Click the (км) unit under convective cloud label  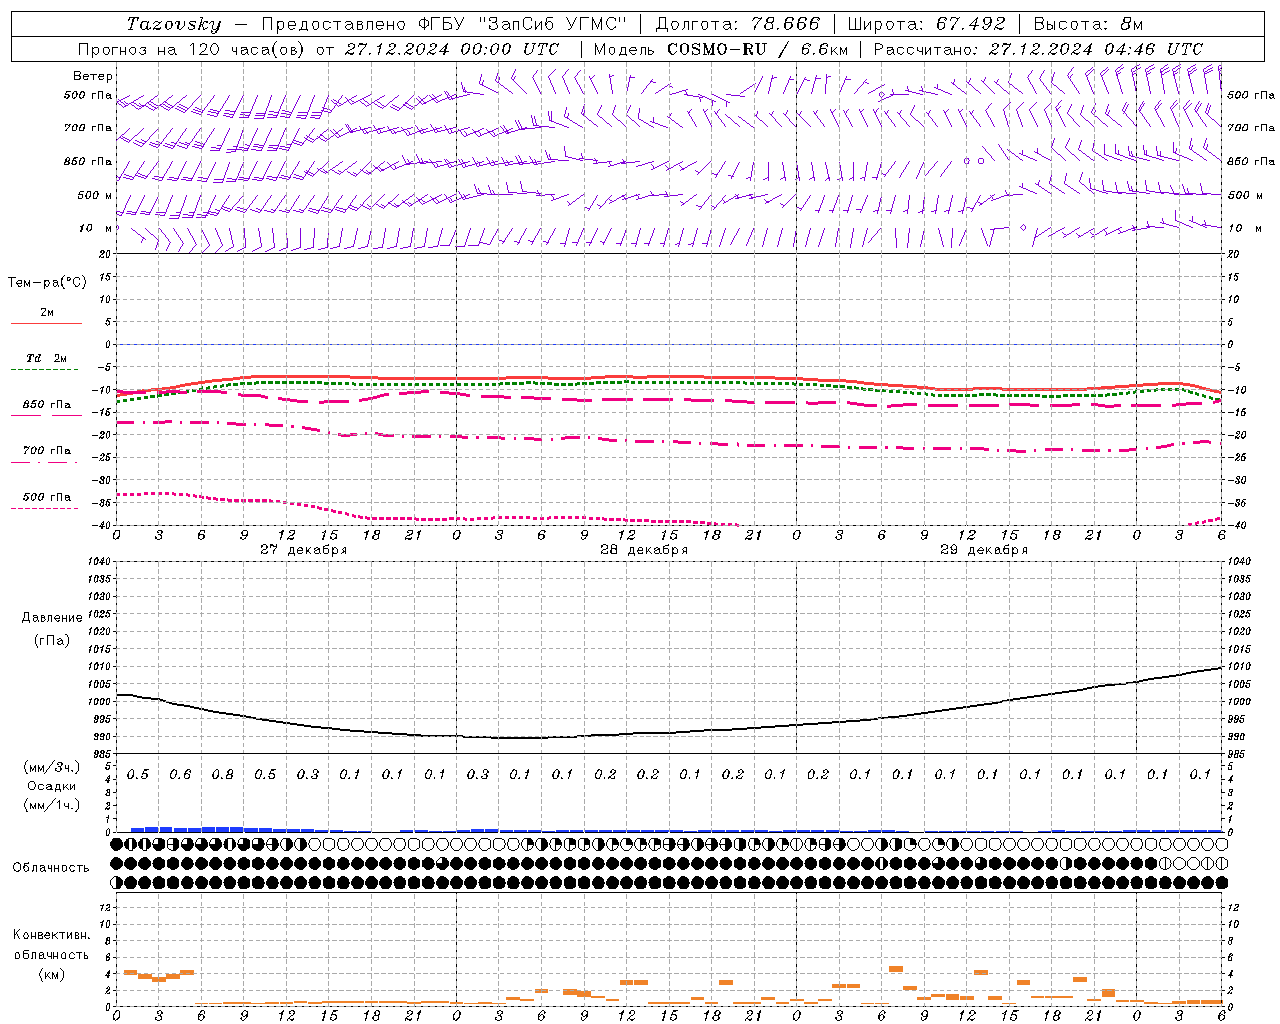pyautogui.click(x=52, y=974)
